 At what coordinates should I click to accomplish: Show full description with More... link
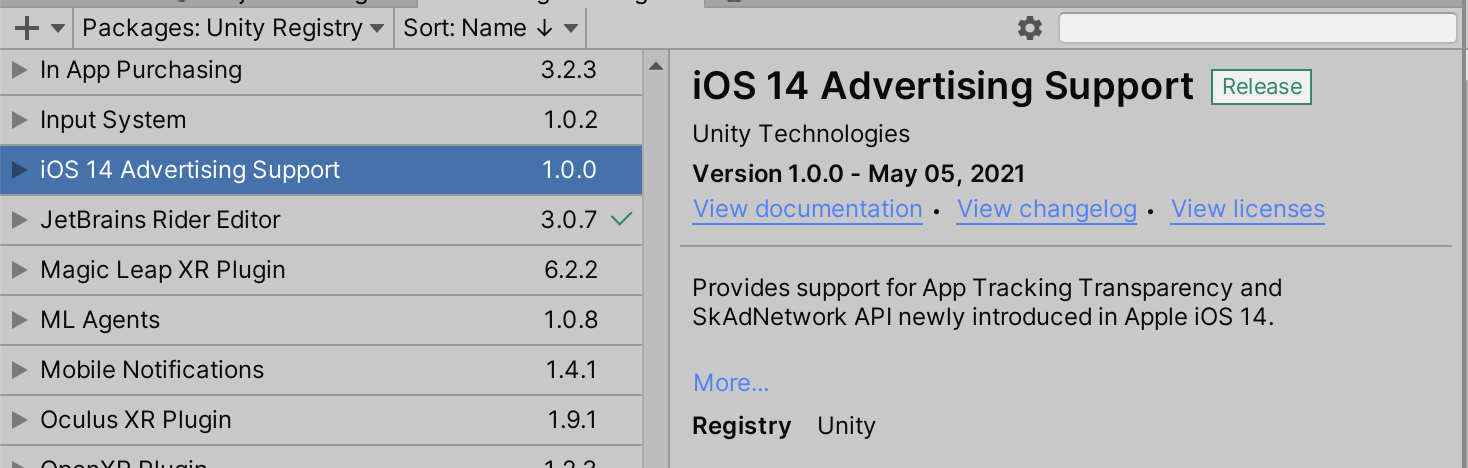coord(731,383)
